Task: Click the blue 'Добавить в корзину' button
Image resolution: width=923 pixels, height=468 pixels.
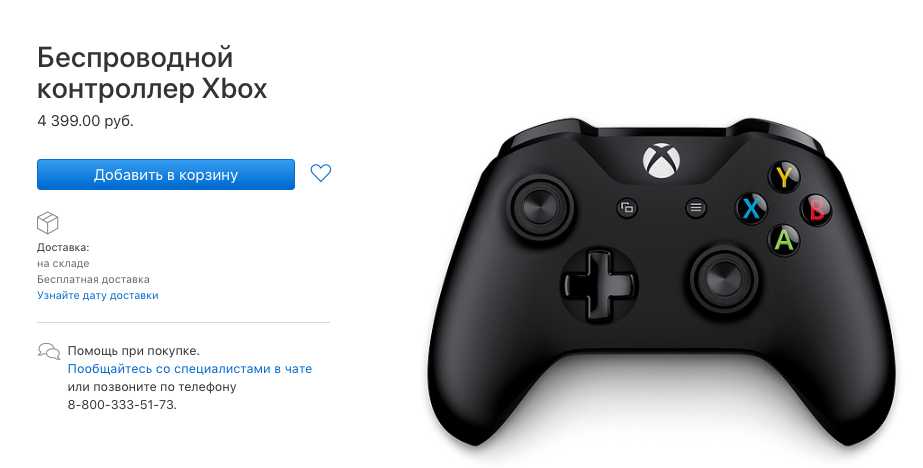Action: click(165, 174)
